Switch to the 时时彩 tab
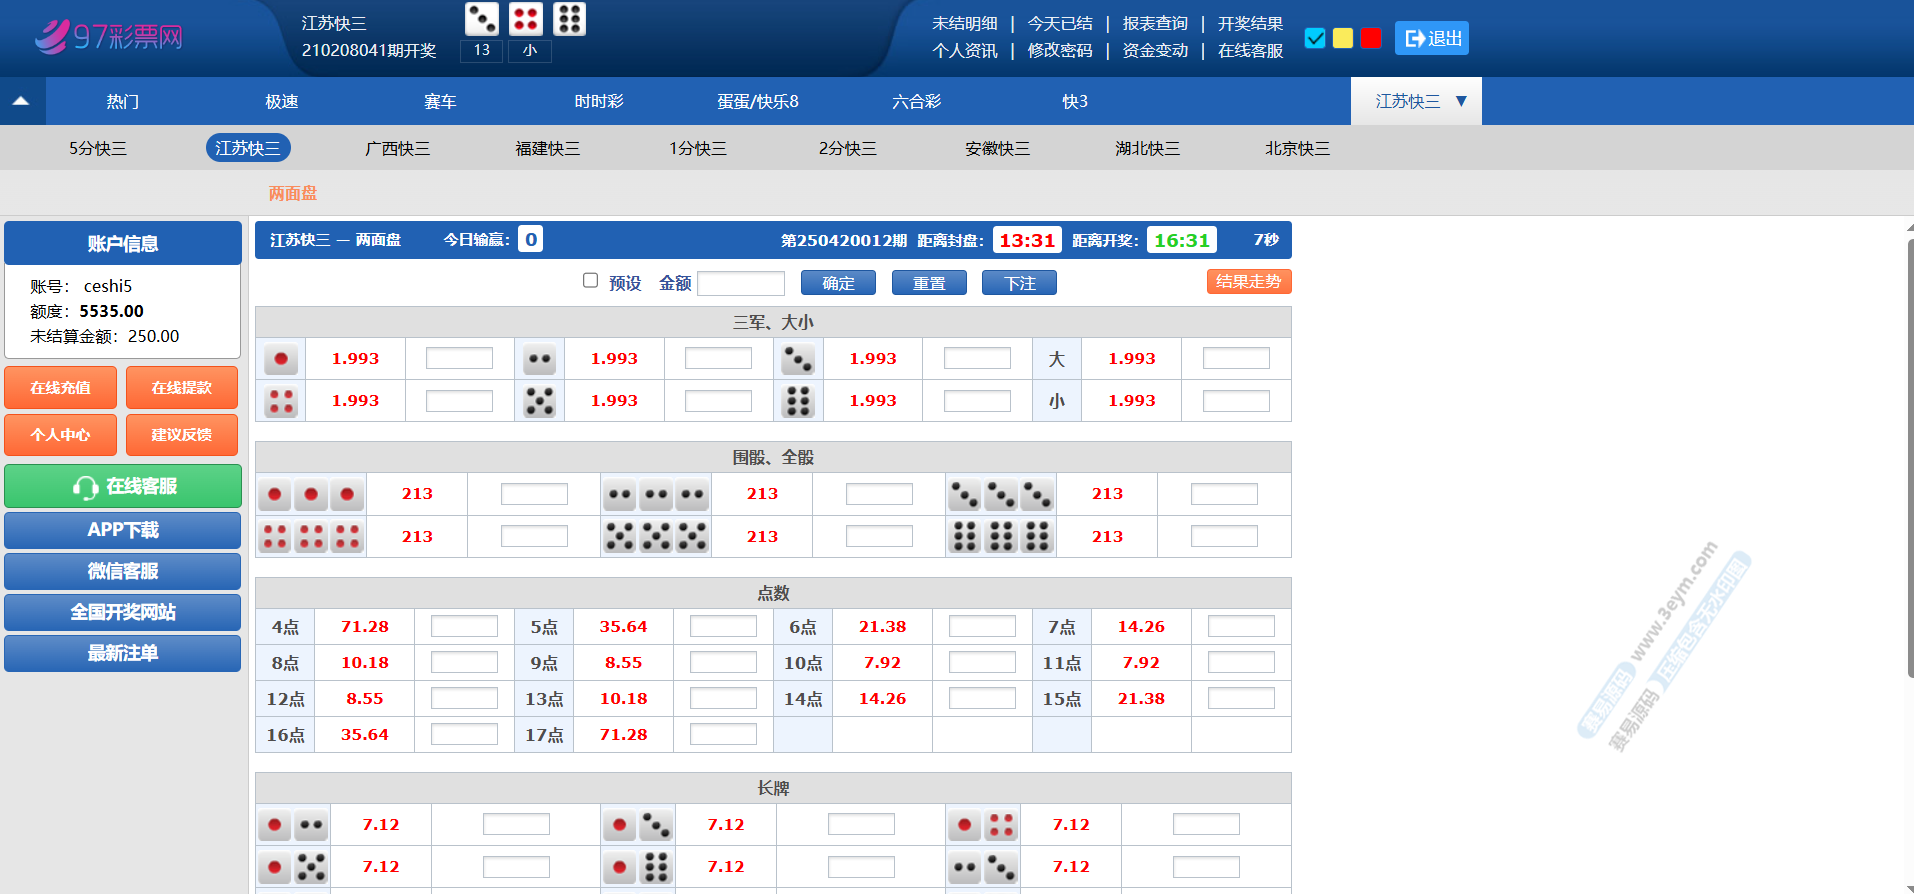Image resolution: width=1914 pixels, height=894 pixels. point(598,101)
